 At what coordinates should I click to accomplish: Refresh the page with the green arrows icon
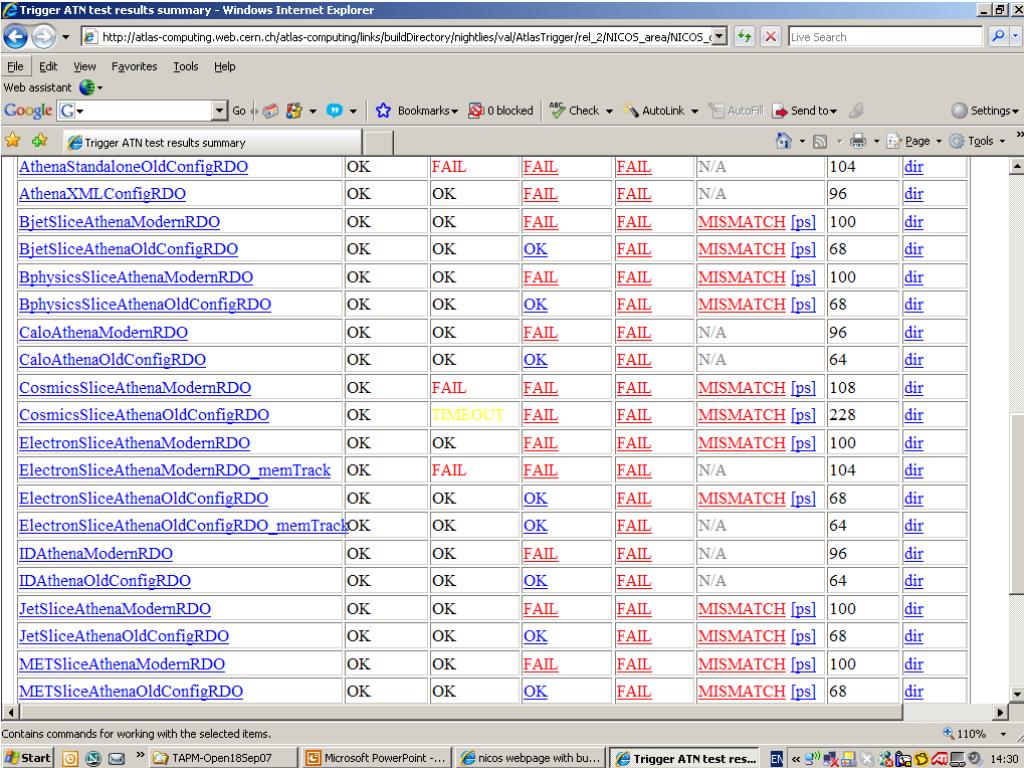coord(744,37)
